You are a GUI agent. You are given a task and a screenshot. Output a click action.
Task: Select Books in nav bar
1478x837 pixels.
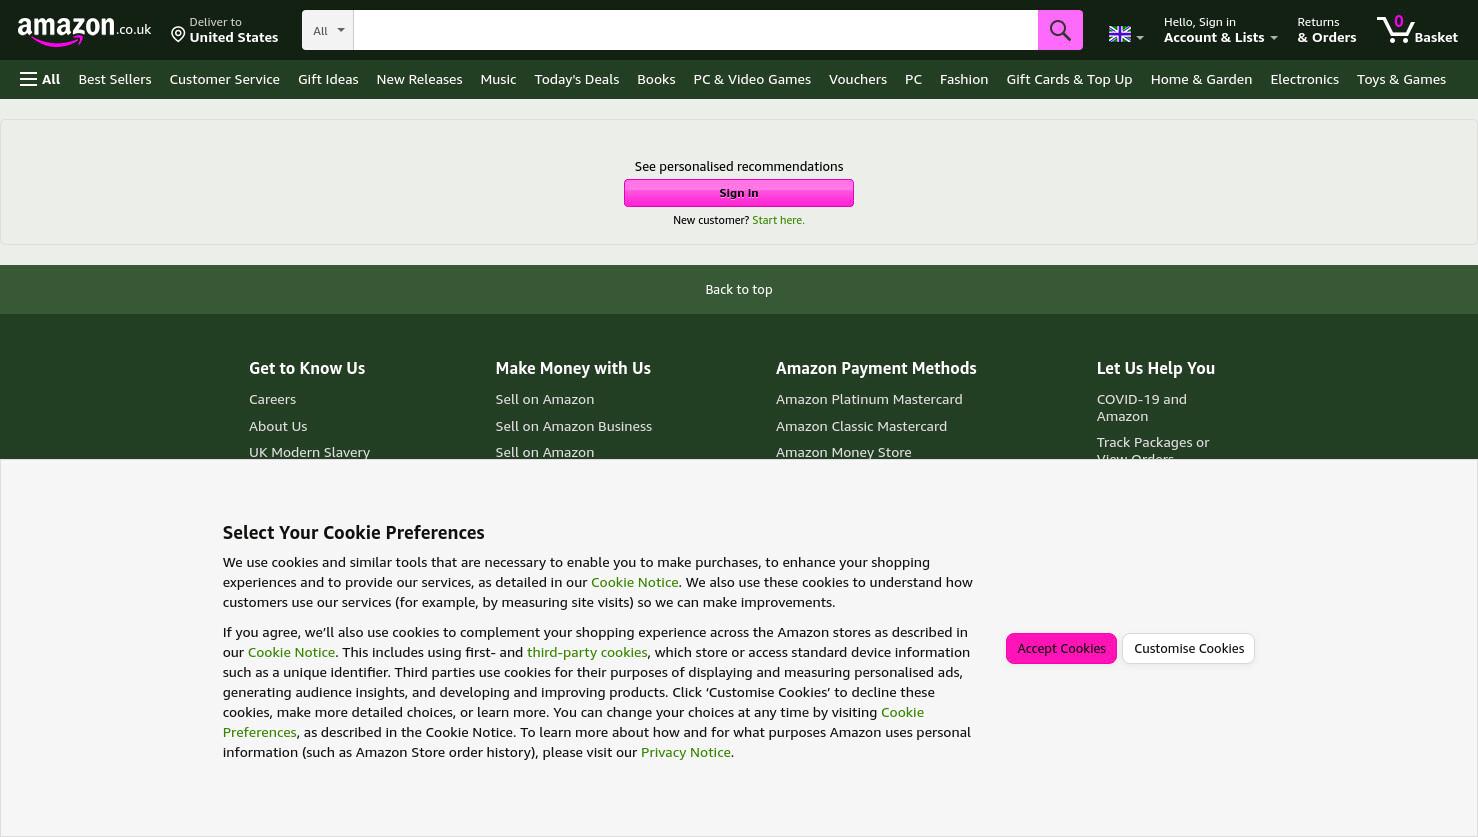pos(656,79)
